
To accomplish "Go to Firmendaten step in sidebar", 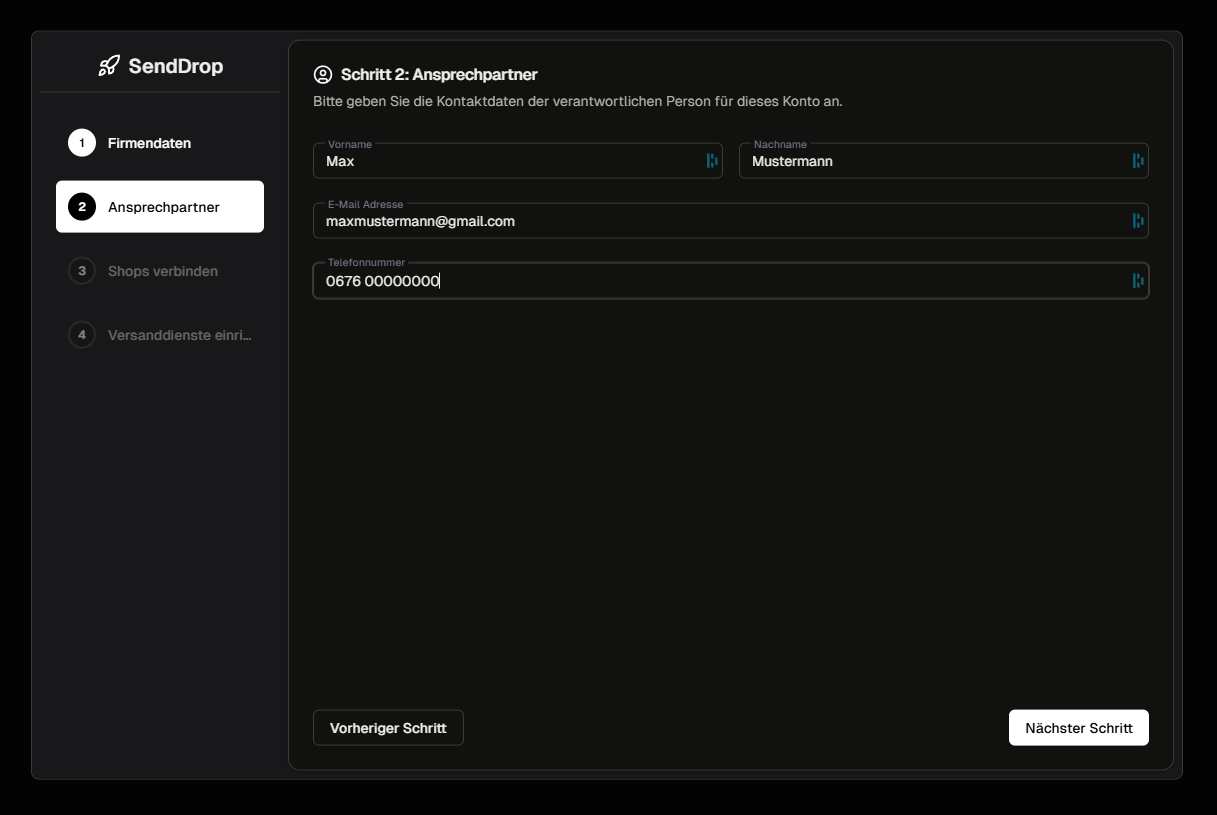I will point(160,143).
